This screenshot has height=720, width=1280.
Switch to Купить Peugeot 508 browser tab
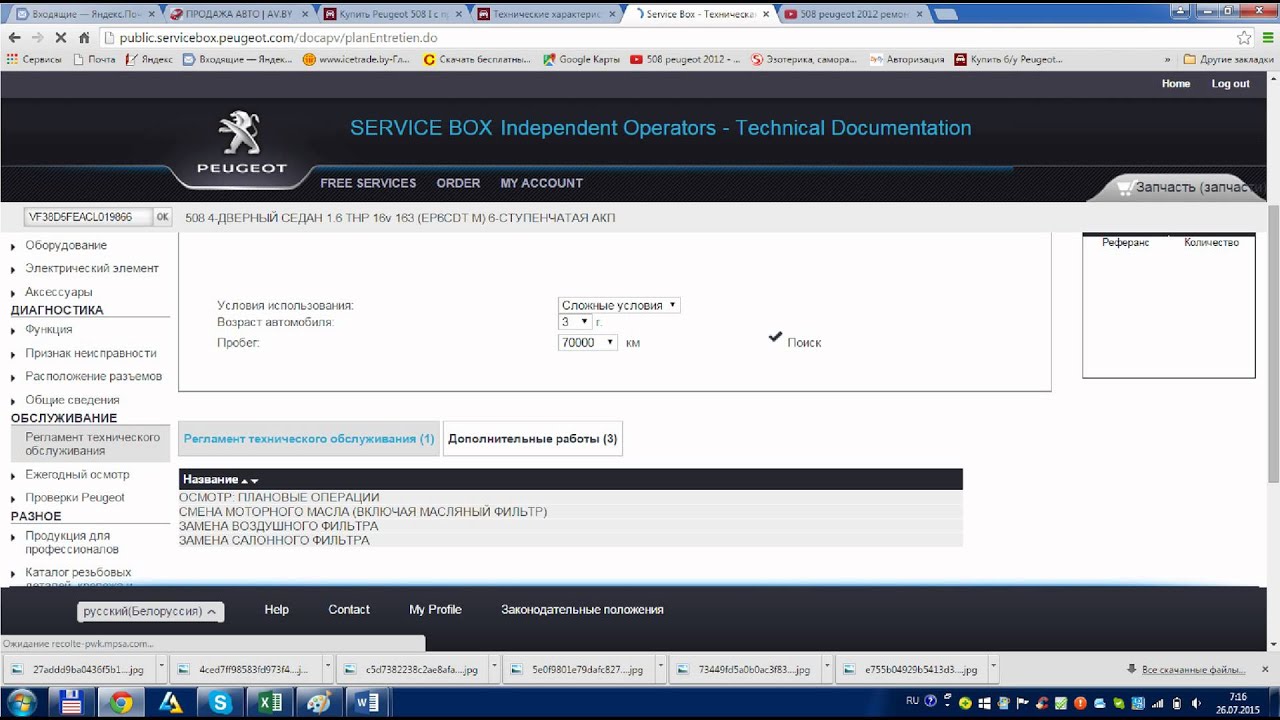[391, 14]
